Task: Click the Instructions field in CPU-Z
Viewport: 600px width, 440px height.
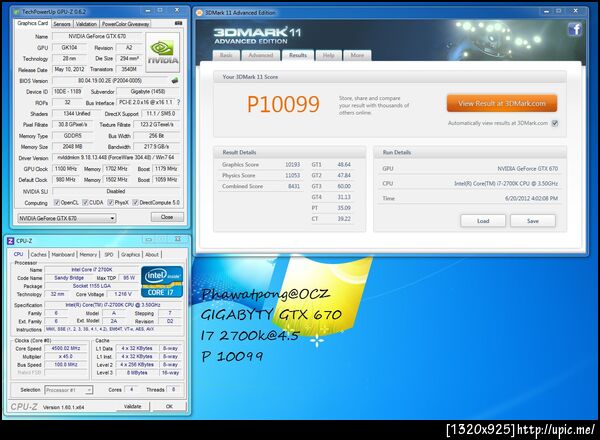Action: [x=112, y=329]
